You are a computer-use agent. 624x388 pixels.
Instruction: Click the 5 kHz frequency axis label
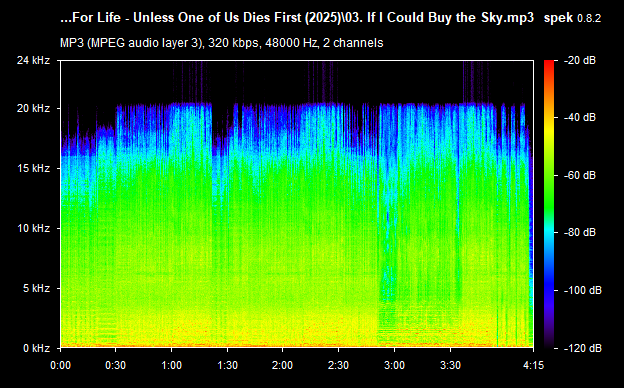click(36, 288)
